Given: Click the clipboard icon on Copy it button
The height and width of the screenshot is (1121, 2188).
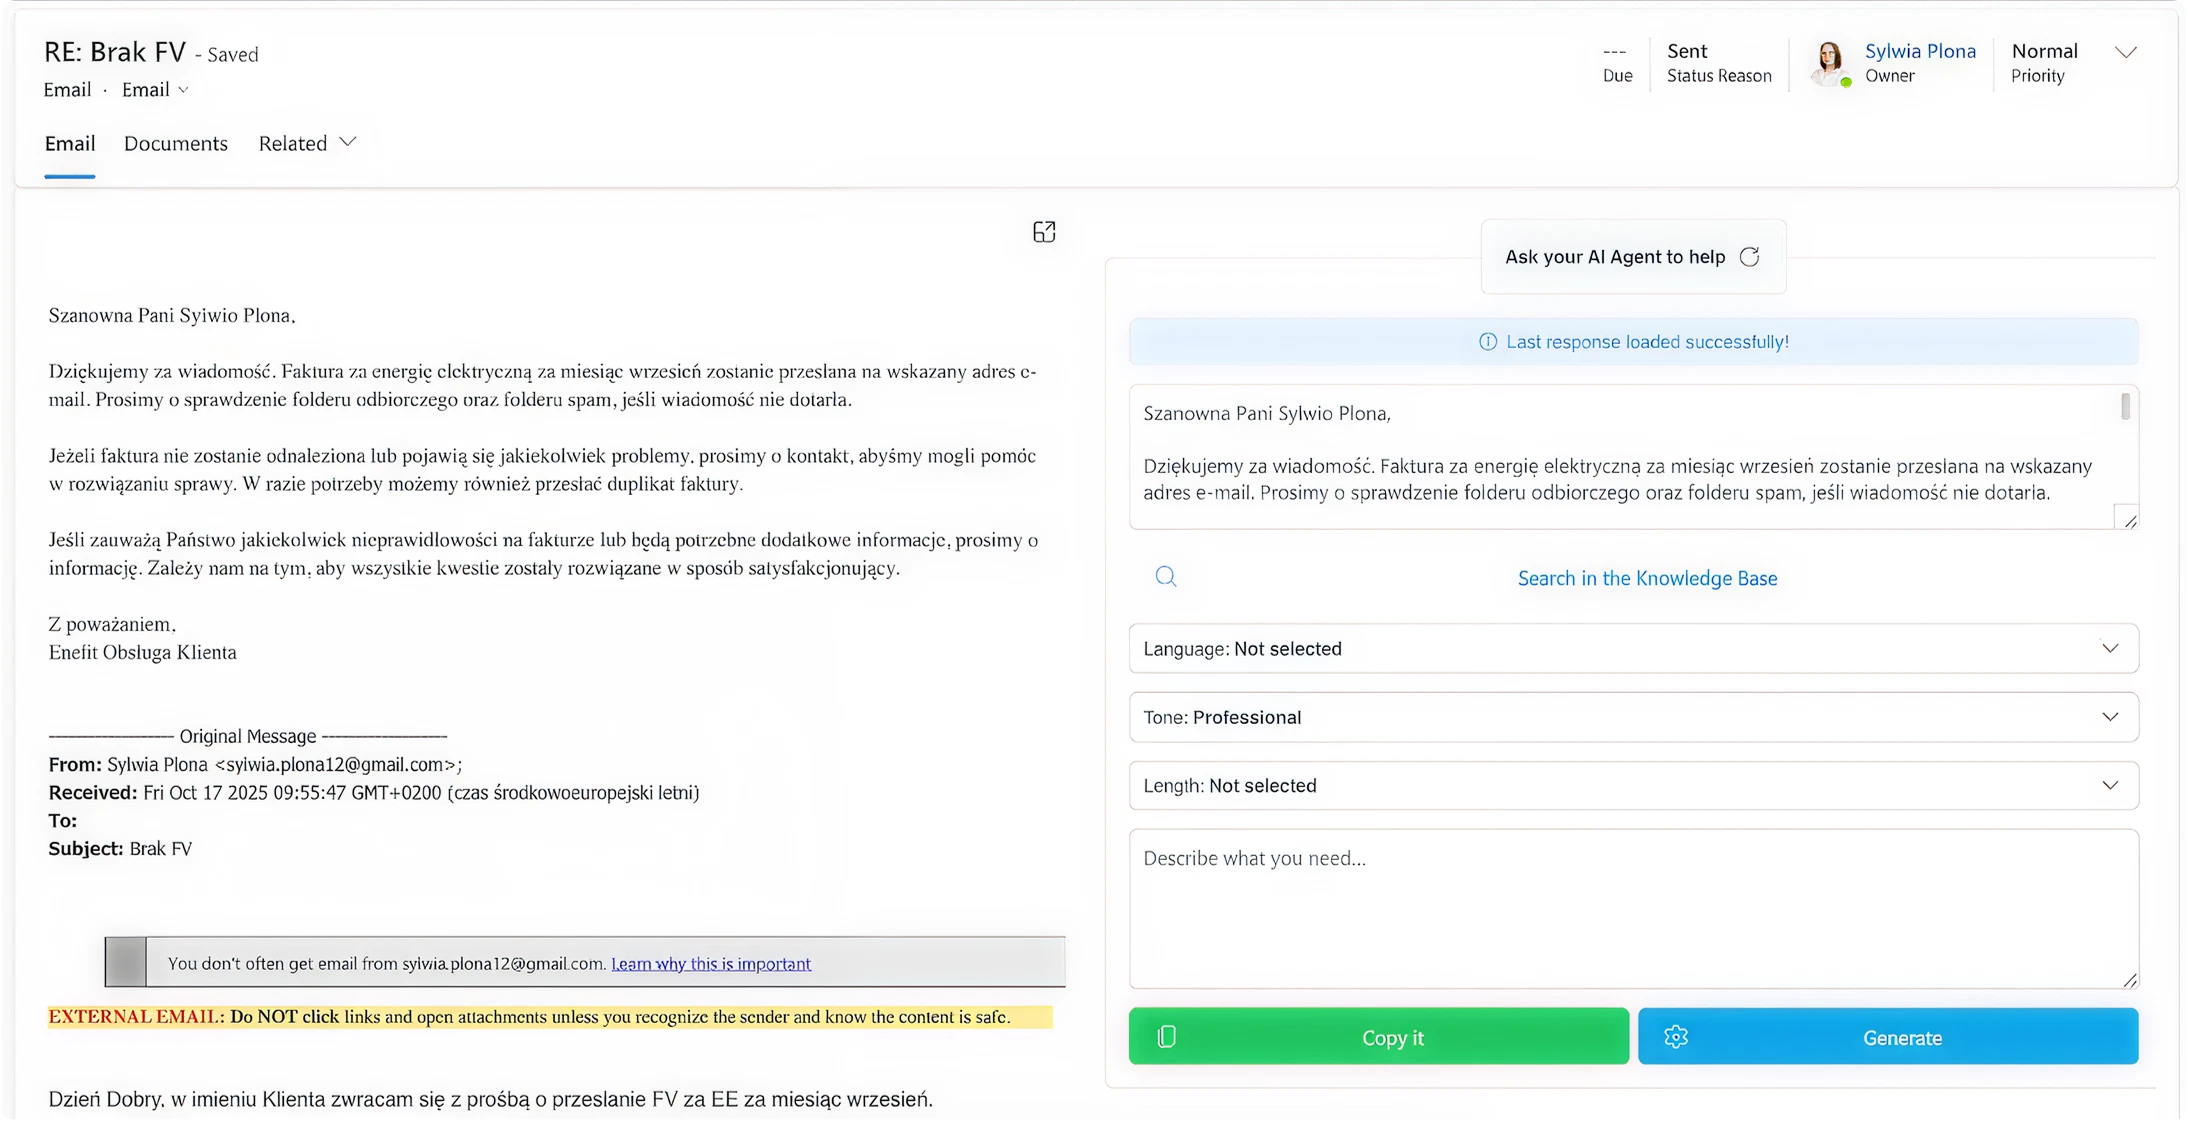Looking at the screenshot, I should point(1166,1037).
